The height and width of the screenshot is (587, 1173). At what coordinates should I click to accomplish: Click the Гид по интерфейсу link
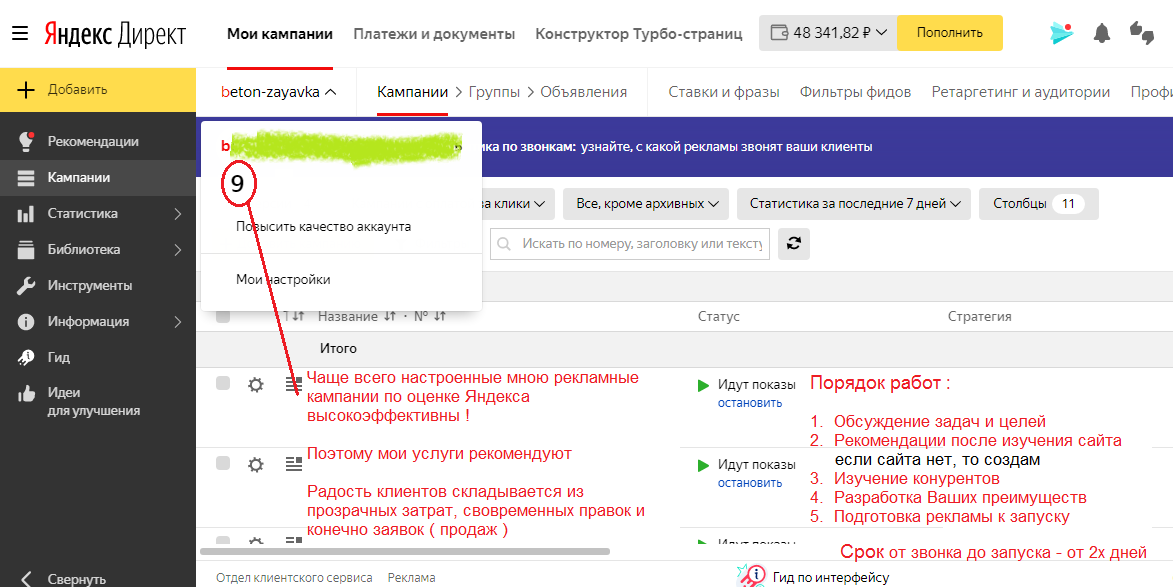tap(831, 577)
